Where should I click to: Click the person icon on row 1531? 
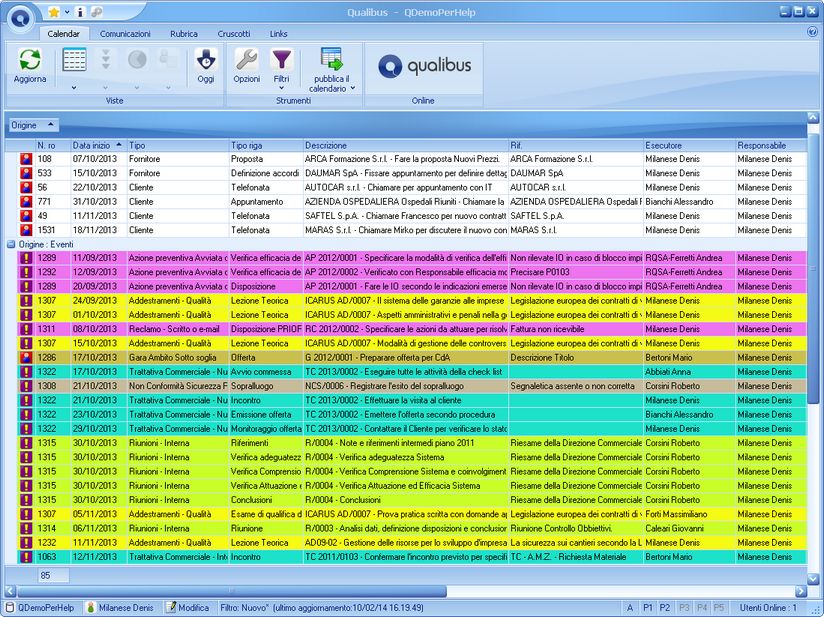(x=26, y=230)
